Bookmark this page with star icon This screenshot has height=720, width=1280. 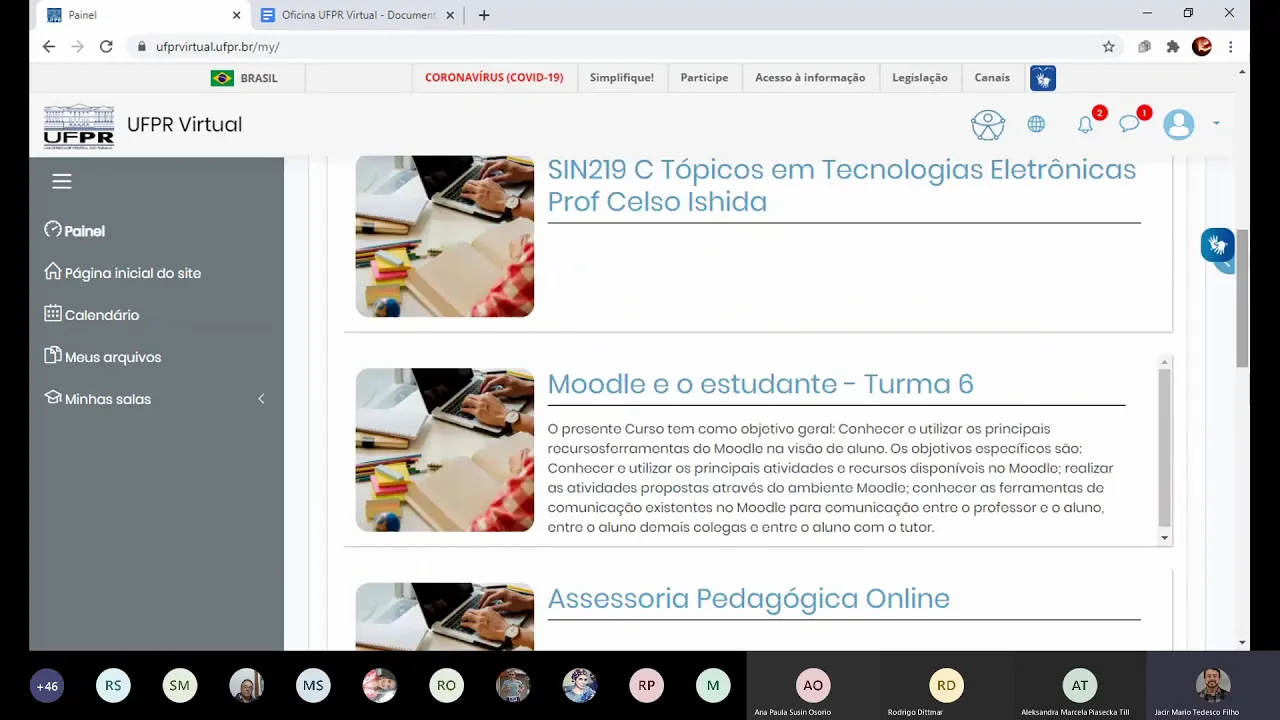tap(1108, 46)
